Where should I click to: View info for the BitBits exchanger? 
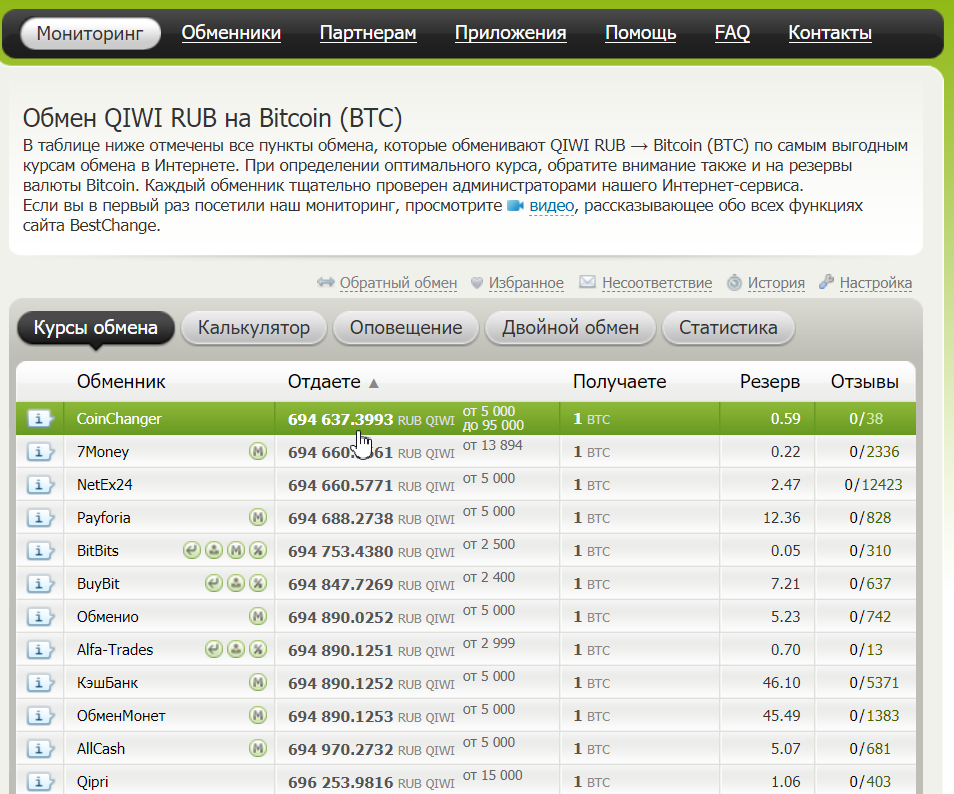[x=40, y=551]
